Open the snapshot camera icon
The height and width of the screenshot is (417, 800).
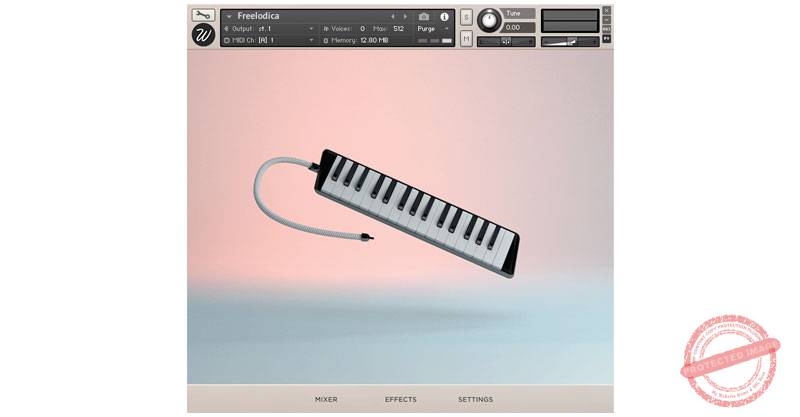(x=424, y=16)
